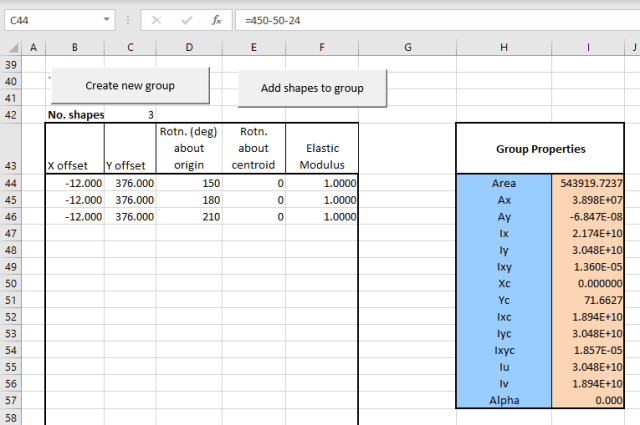Click the Select All corner triangle
The width and height of the screenshot is (640, 425).
click(12, 47)
